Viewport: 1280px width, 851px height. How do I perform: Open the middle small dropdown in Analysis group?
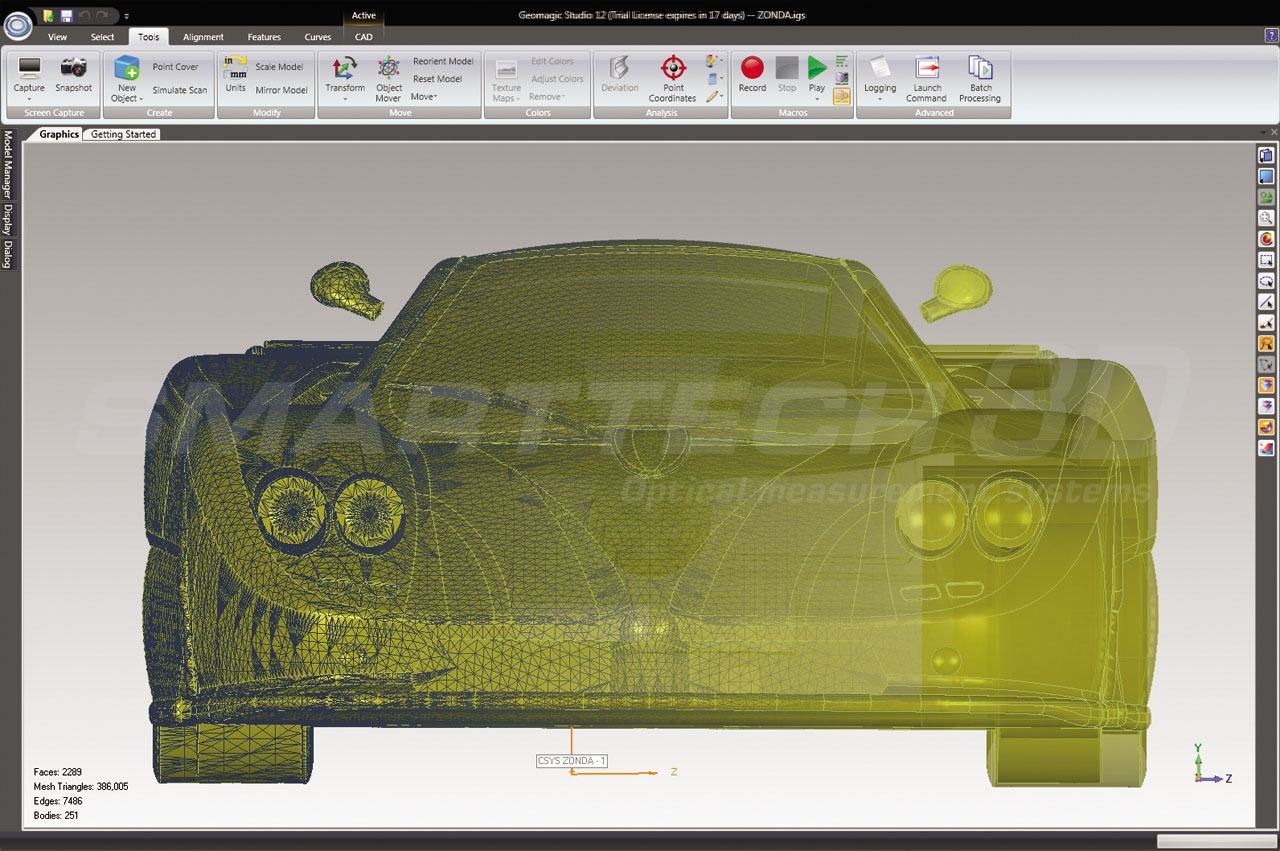[x=715, y=79]
